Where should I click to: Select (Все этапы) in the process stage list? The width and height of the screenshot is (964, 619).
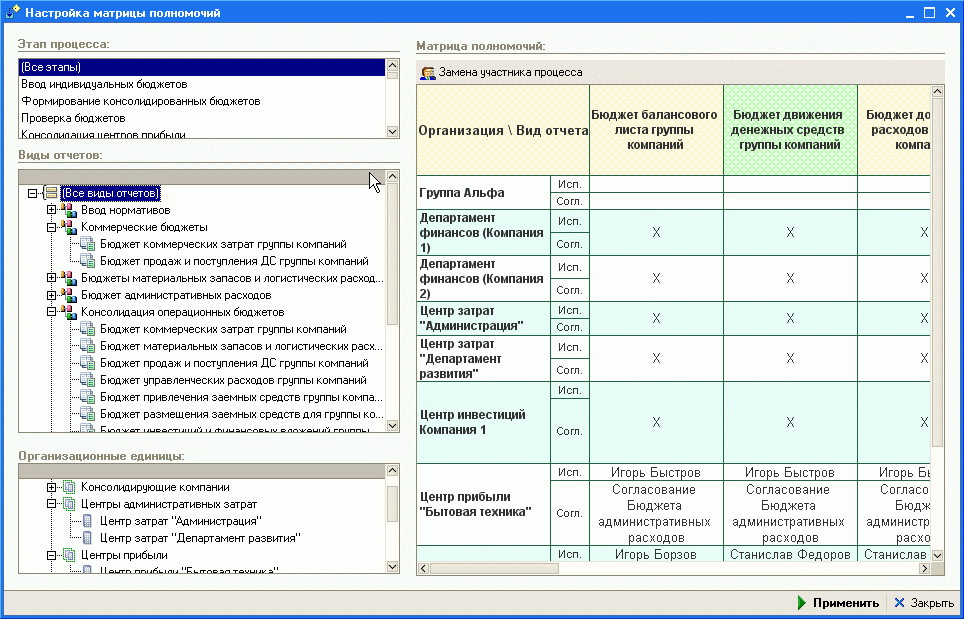(x=202, y=67)
